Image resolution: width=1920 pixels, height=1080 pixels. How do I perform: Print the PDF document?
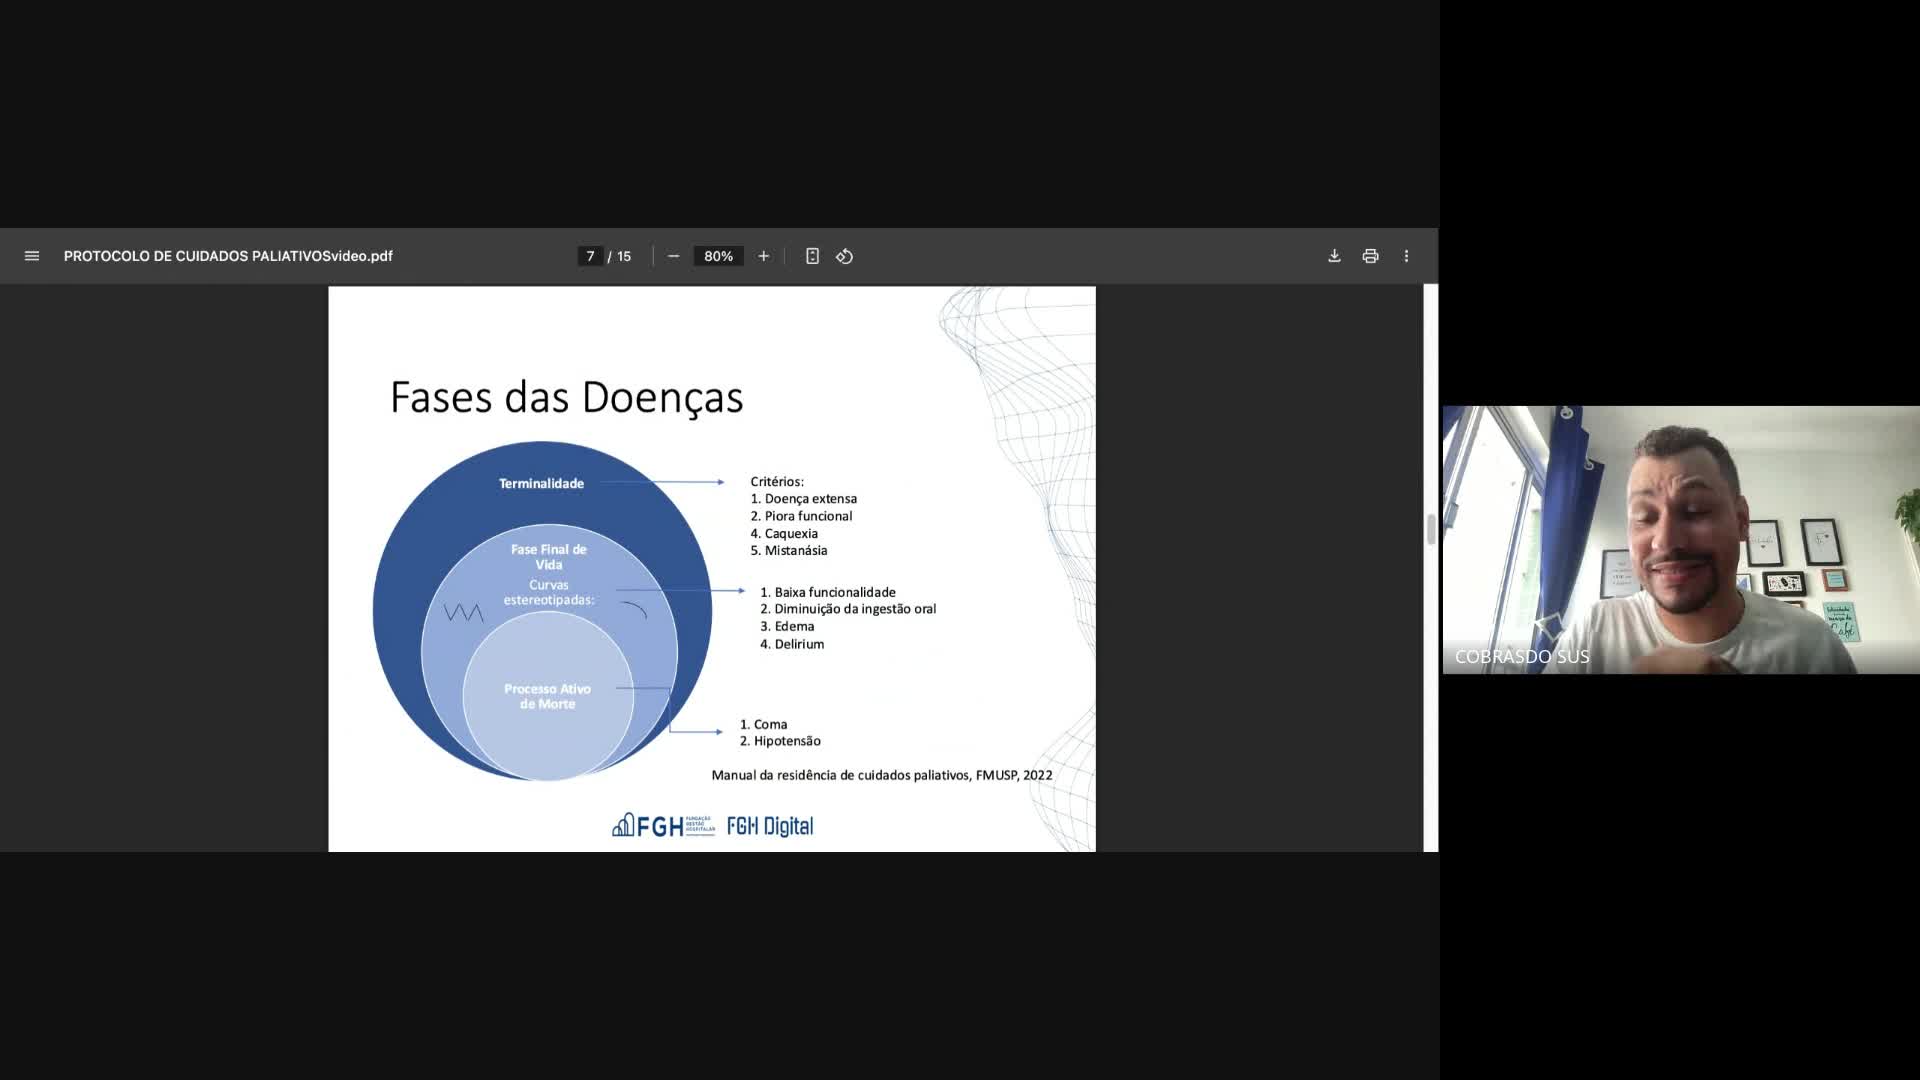(x=1370, y=256)
